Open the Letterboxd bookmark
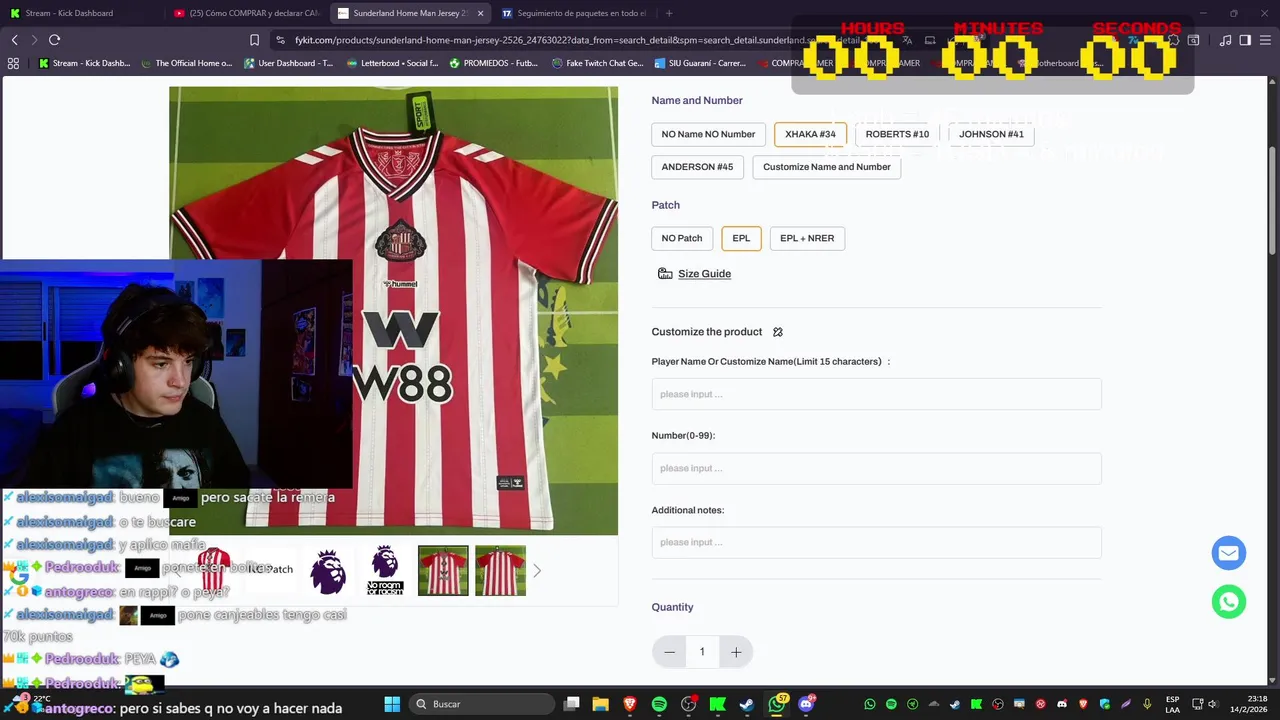The height and width of the screenshot is (720, 1280). (392, 63)
